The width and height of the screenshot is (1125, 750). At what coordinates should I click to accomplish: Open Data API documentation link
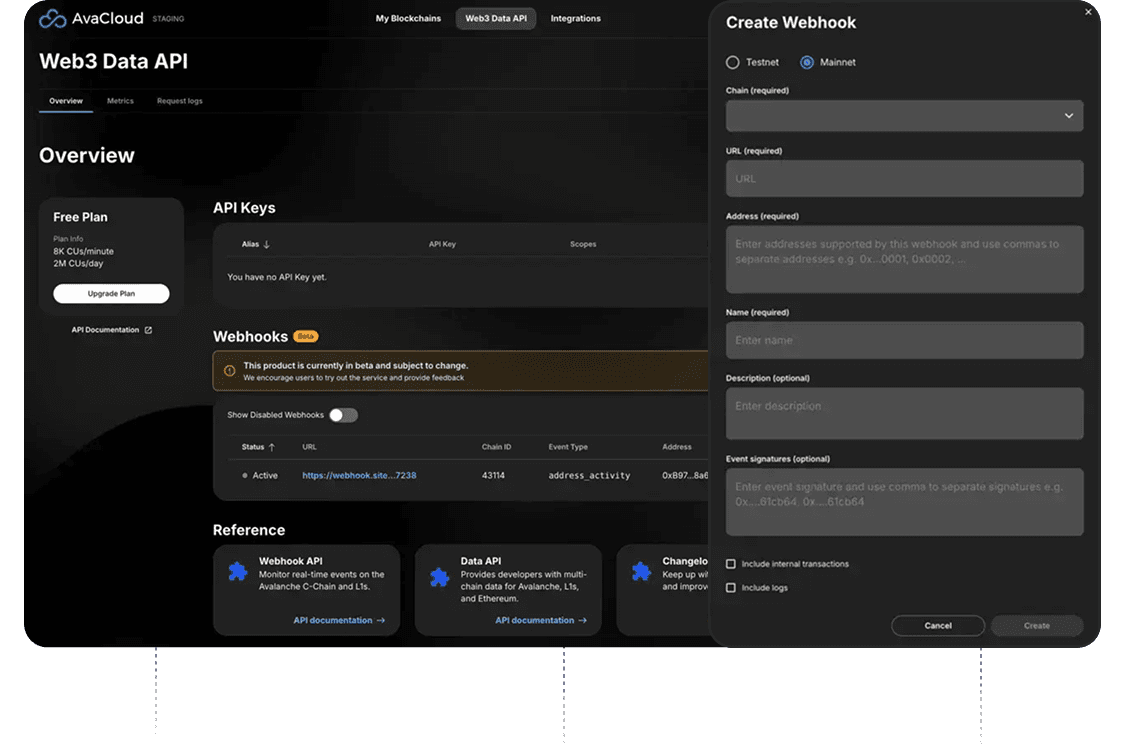[541, 621]
